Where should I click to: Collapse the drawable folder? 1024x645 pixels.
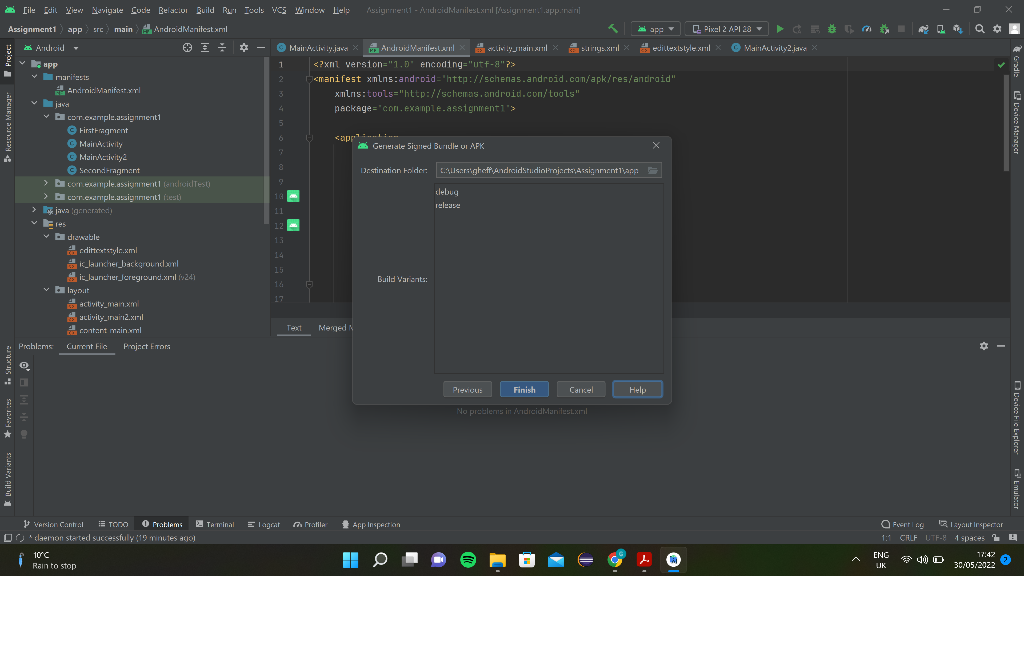point(46,236)
